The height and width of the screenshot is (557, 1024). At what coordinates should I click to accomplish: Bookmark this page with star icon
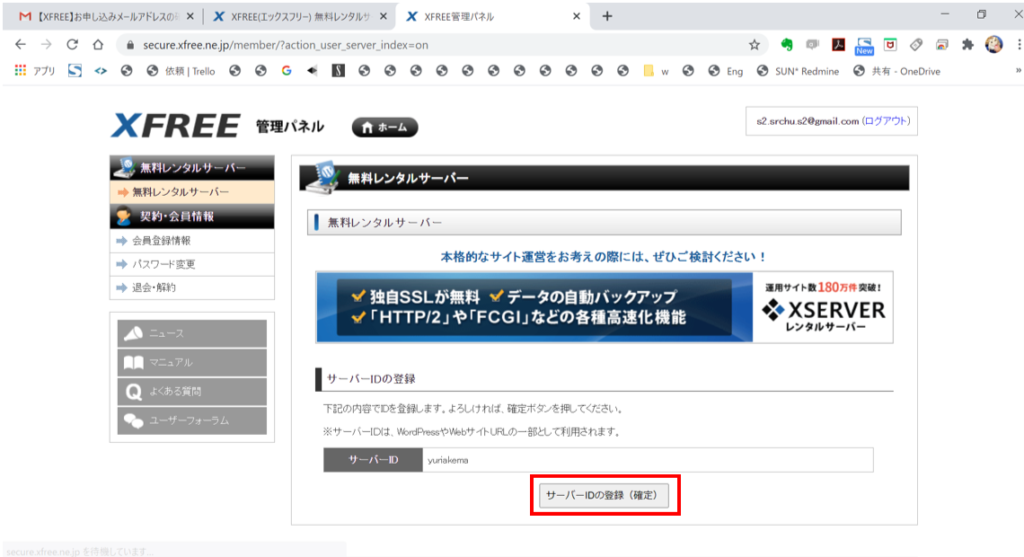tap(754, 44)
